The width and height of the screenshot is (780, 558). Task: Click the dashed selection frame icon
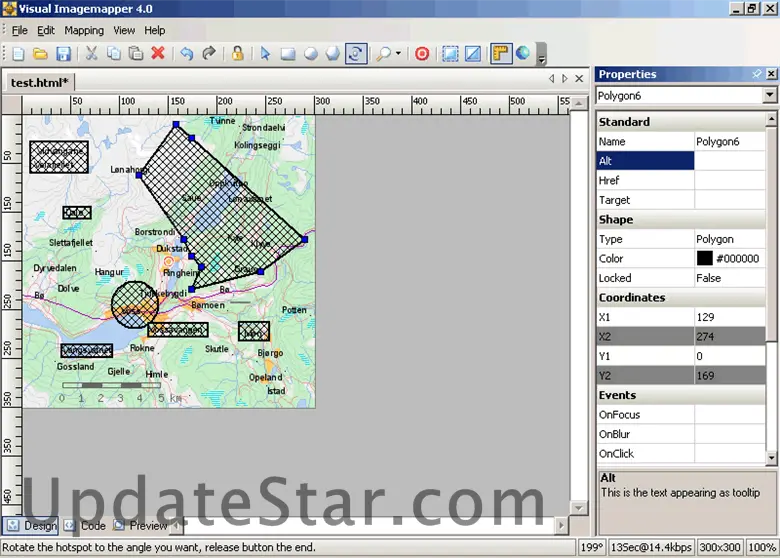click(450, 53)
